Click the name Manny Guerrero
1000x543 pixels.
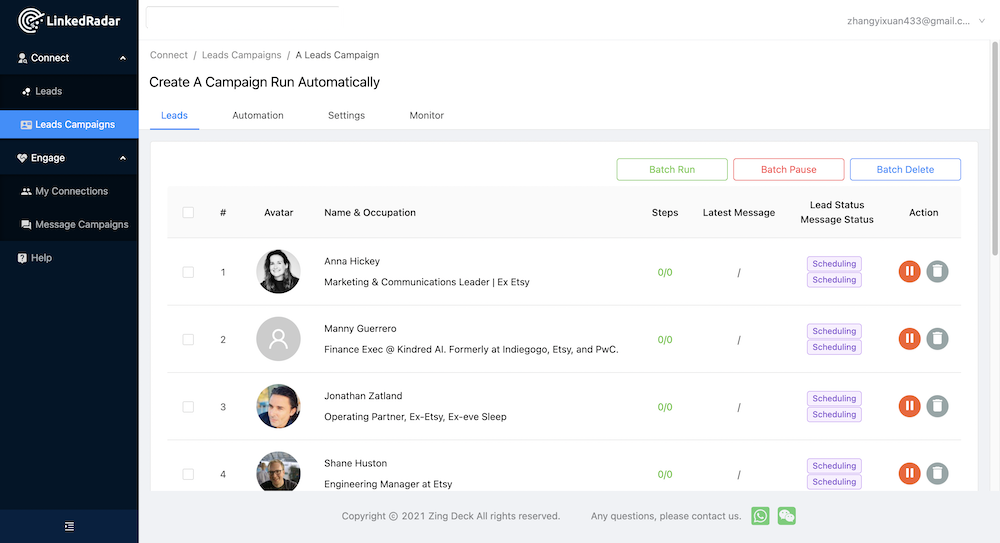pos(360,329)
